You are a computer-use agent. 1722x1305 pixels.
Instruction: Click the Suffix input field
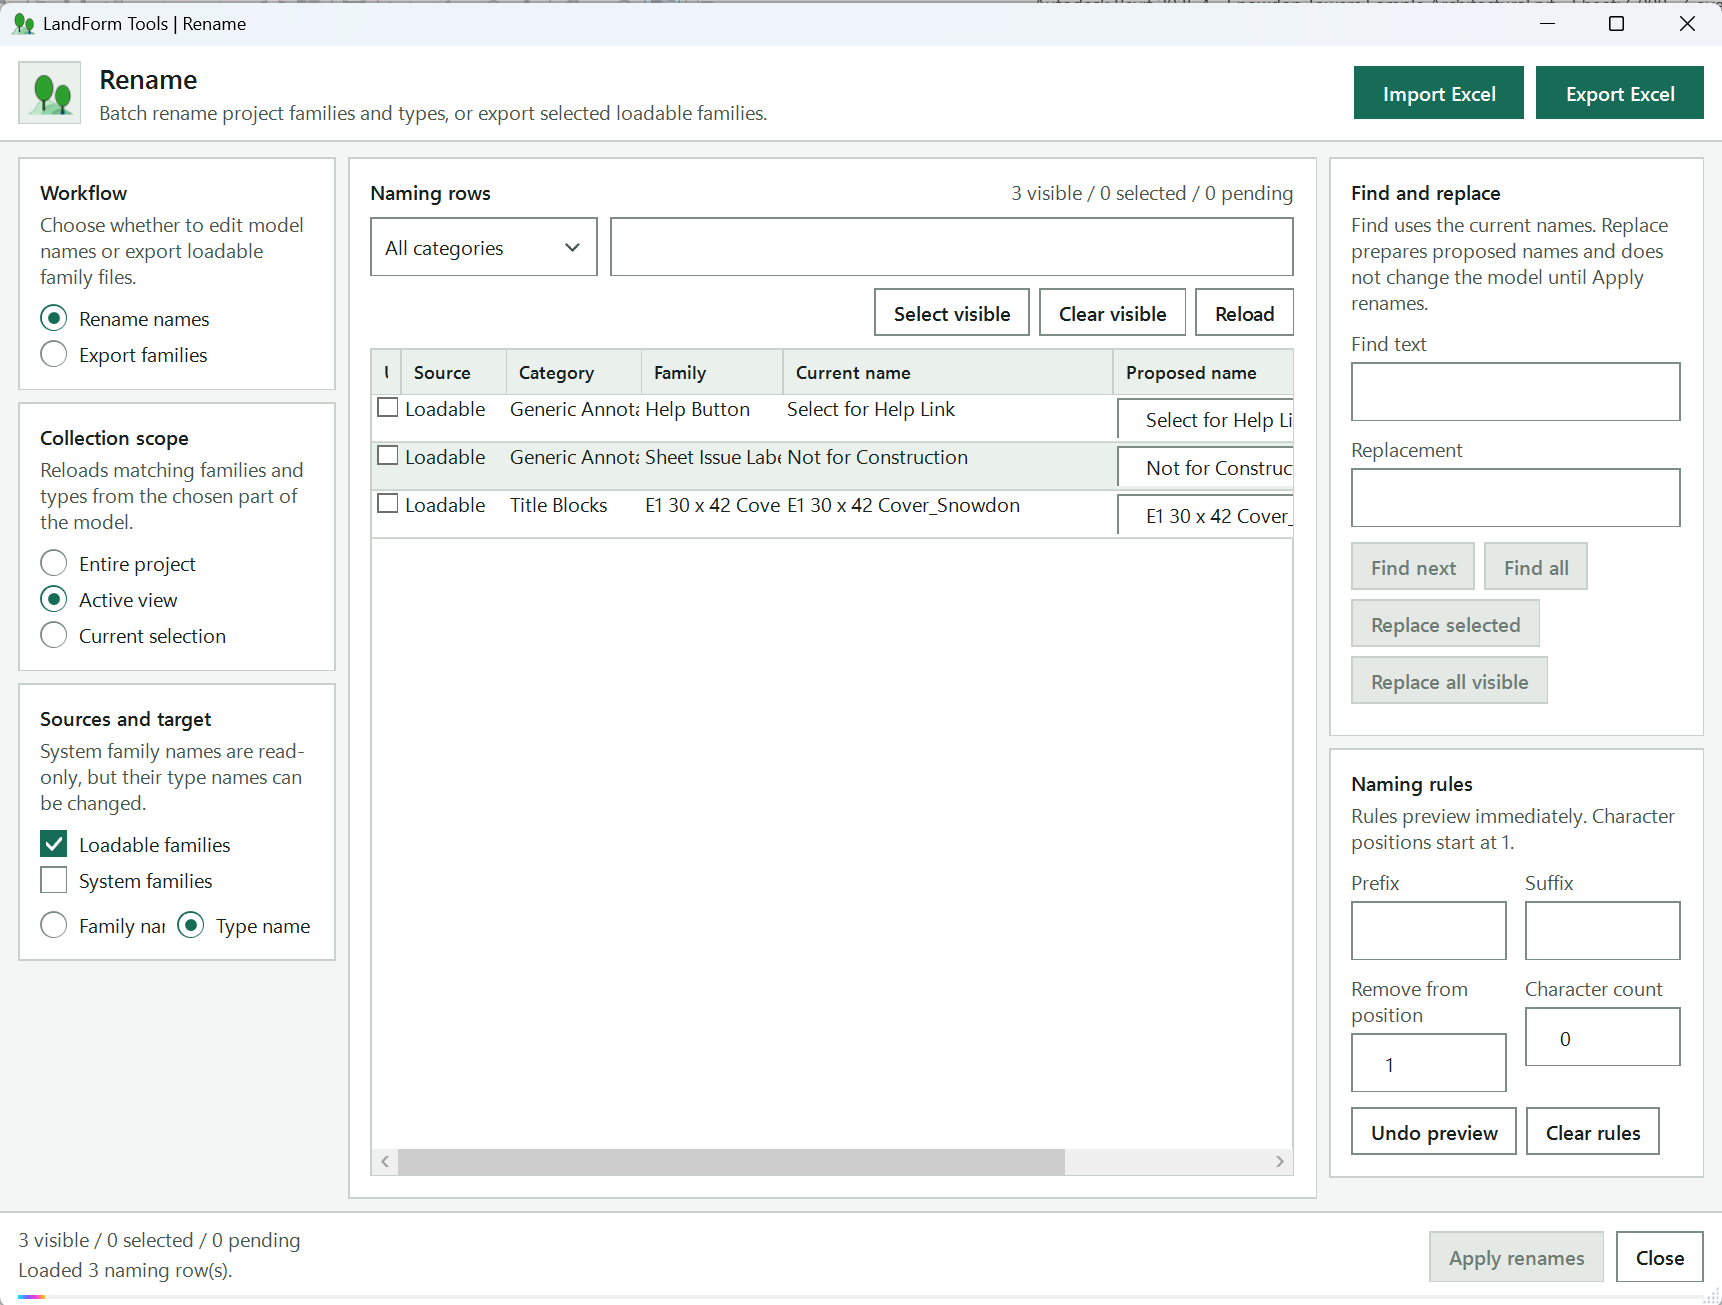[1602, 931]
